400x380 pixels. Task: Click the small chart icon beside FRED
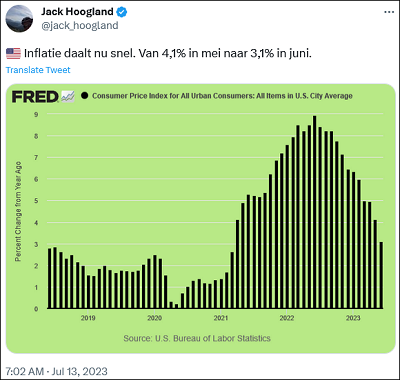coord(68,96)
